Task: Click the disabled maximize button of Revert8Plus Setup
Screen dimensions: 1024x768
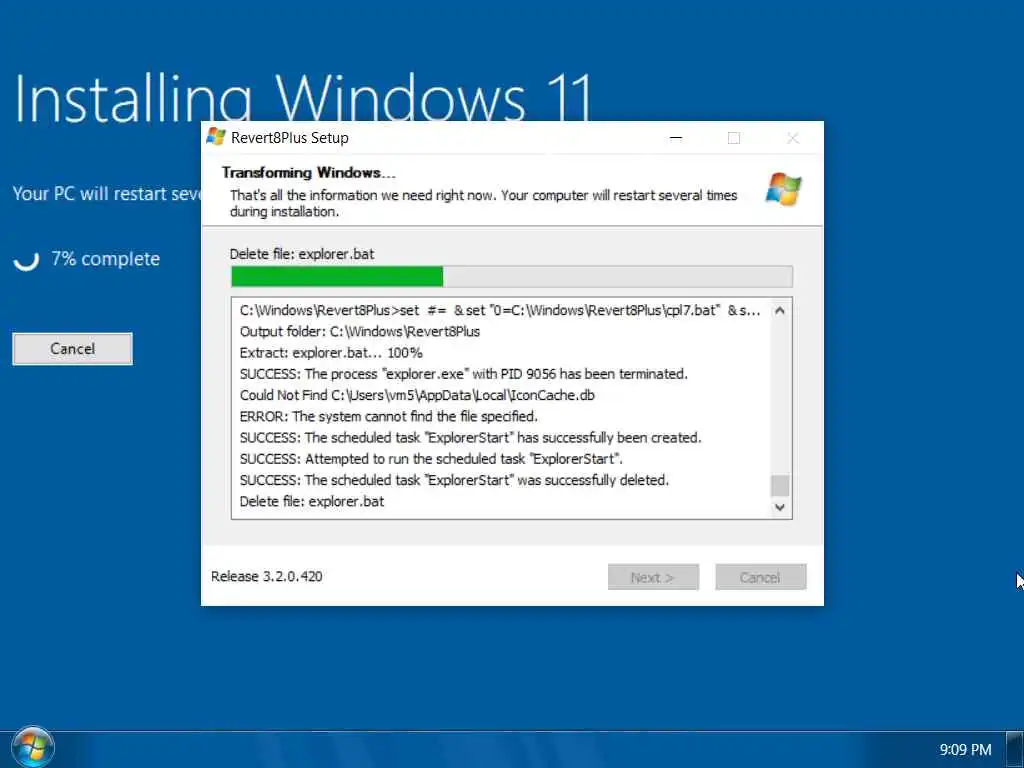Action: (734, 138)
